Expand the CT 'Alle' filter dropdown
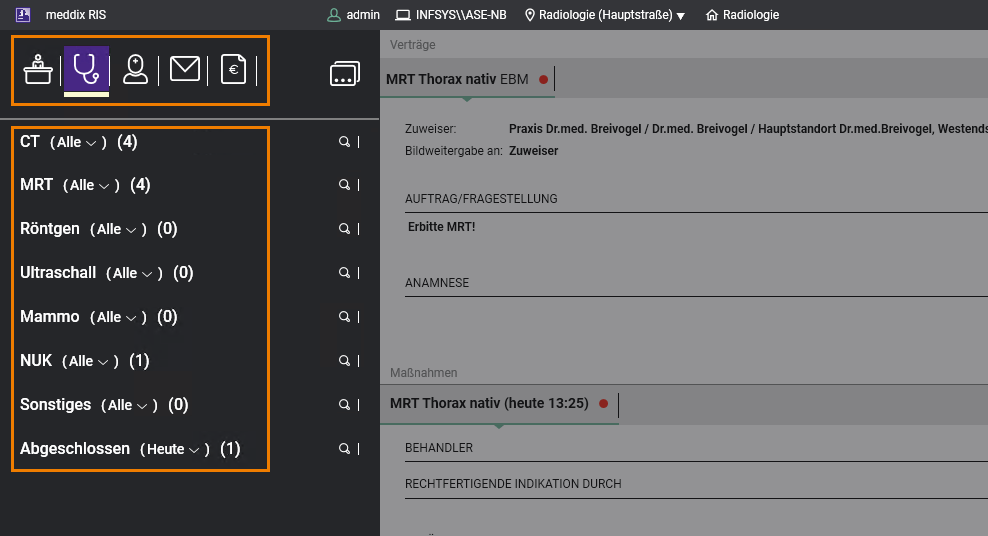This screenshot has width=988, height=536. (78, 143)
